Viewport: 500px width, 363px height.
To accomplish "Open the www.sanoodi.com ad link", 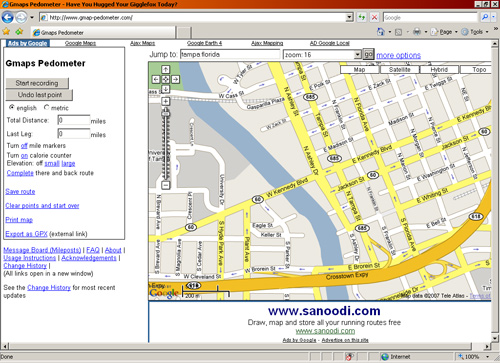I will (x=325, y=331).
